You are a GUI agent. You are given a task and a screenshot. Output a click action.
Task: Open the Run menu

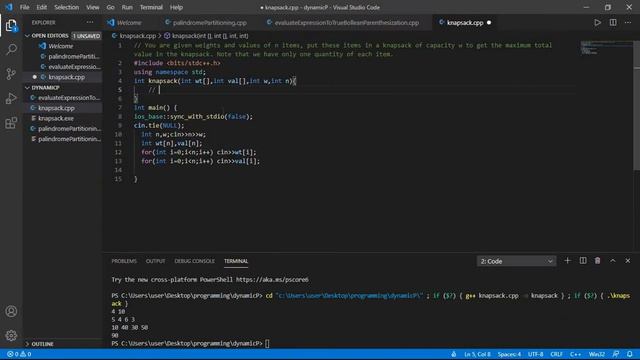pyautogui.click(x=127, y=7)
